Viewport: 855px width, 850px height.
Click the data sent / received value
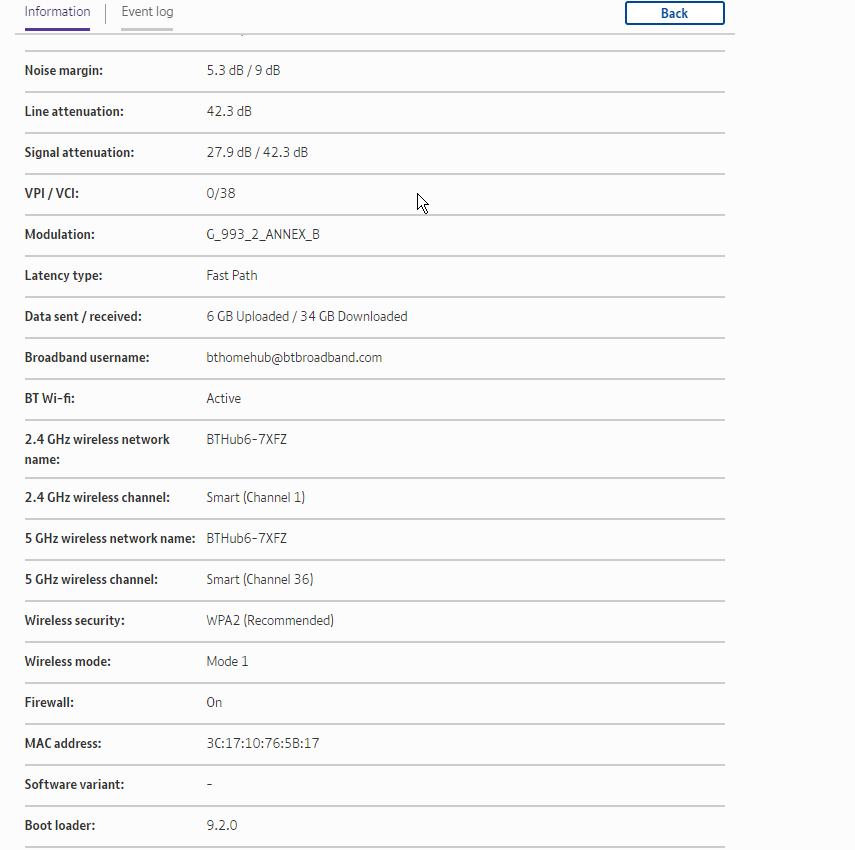tap(307, 316)
